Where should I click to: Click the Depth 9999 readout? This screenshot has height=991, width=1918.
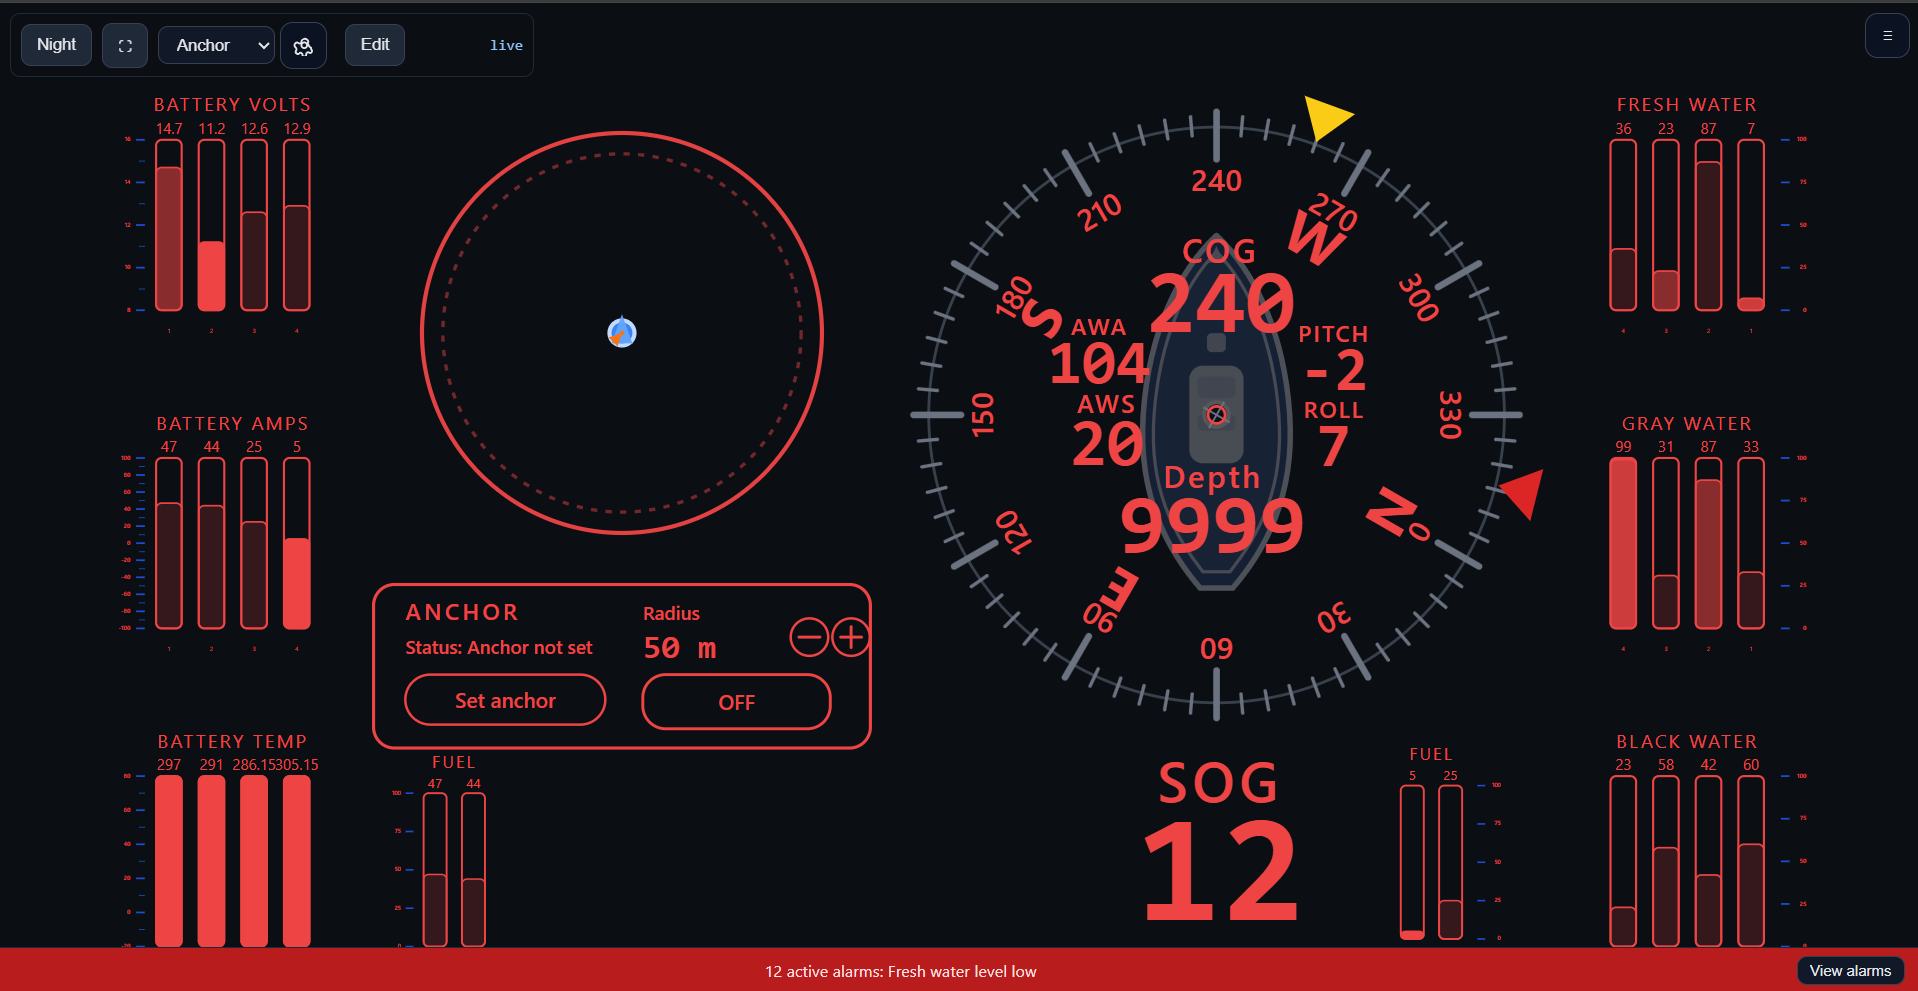1212,525
